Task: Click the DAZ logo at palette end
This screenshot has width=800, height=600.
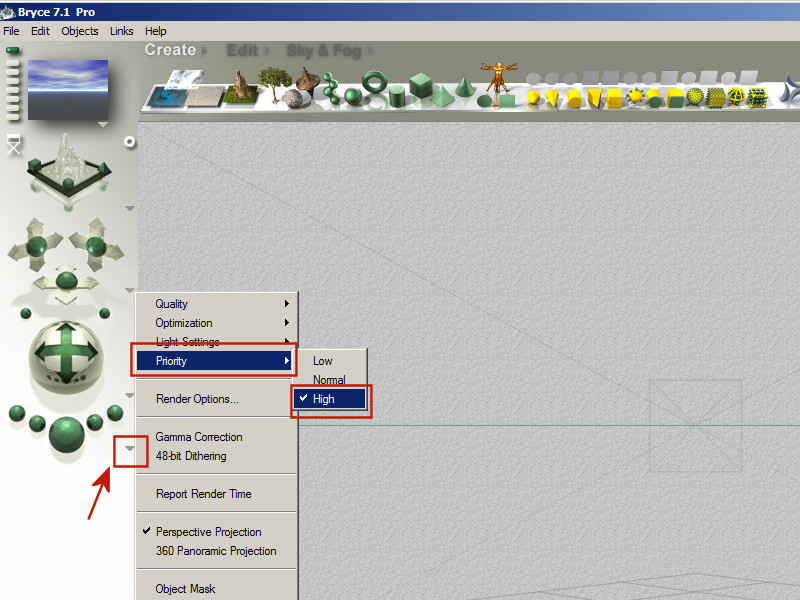Action: click(790, 90)
